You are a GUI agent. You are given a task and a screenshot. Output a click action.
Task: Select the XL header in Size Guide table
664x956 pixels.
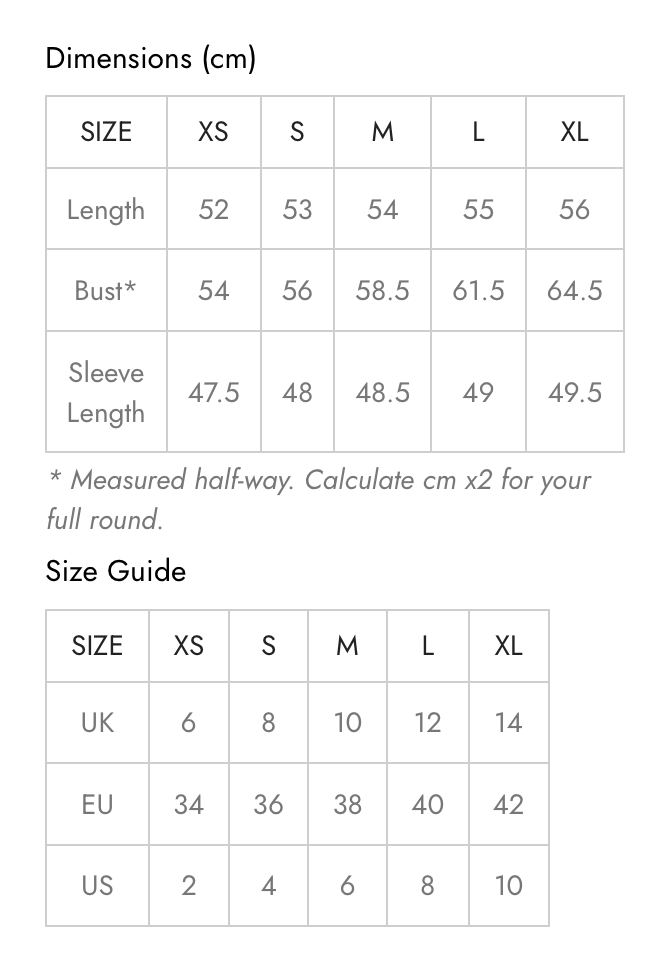click(509, 646)
